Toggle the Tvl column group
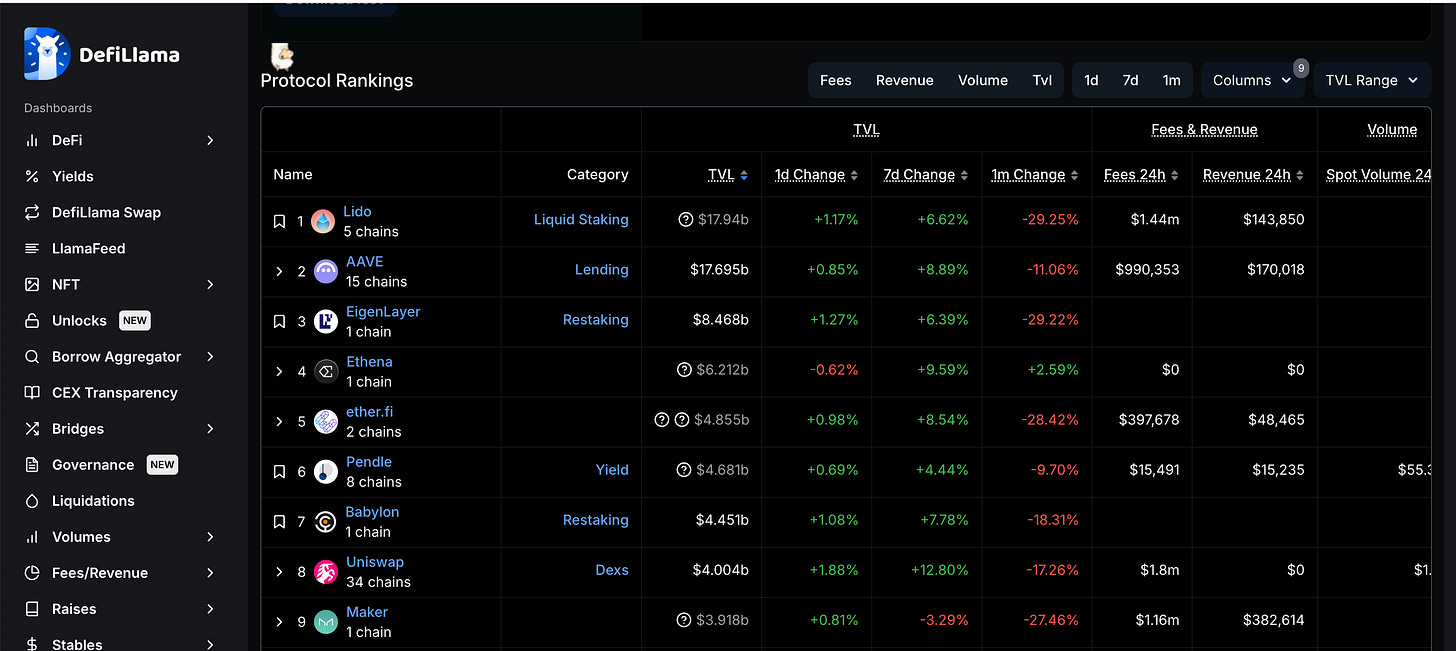 point(1042,80)
